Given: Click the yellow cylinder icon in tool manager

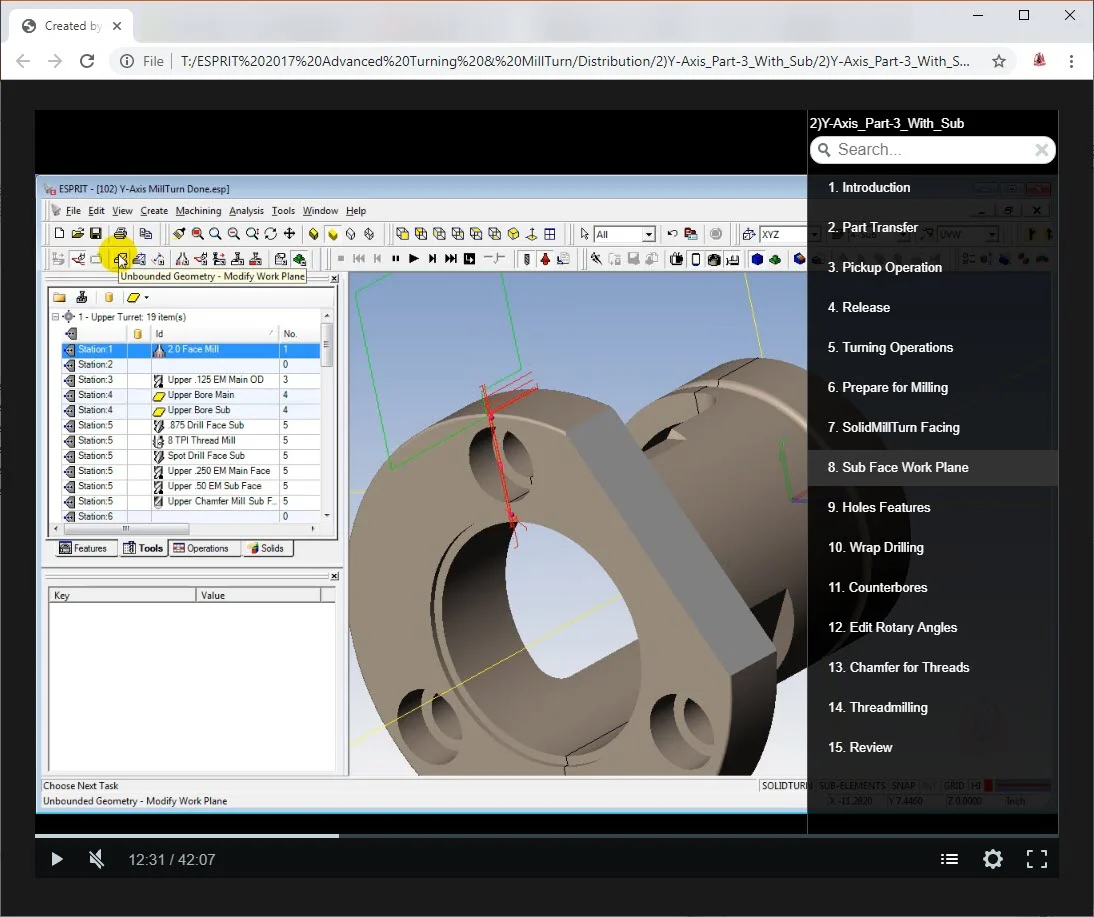Looking at the screenshot, I should point(108,297).
